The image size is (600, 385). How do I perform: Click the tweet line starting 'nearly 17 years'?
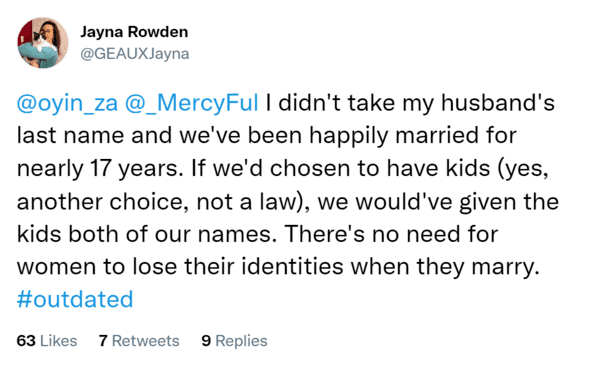(x=283, y=169)
